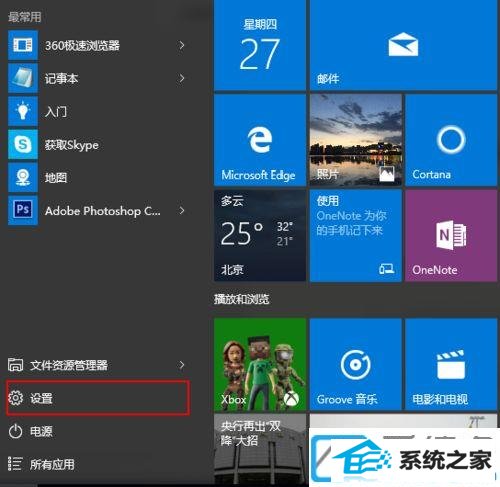Open the Cortana tile
Image resolution: width=500 pixels, height=487 pixels.
coord(451,140)
